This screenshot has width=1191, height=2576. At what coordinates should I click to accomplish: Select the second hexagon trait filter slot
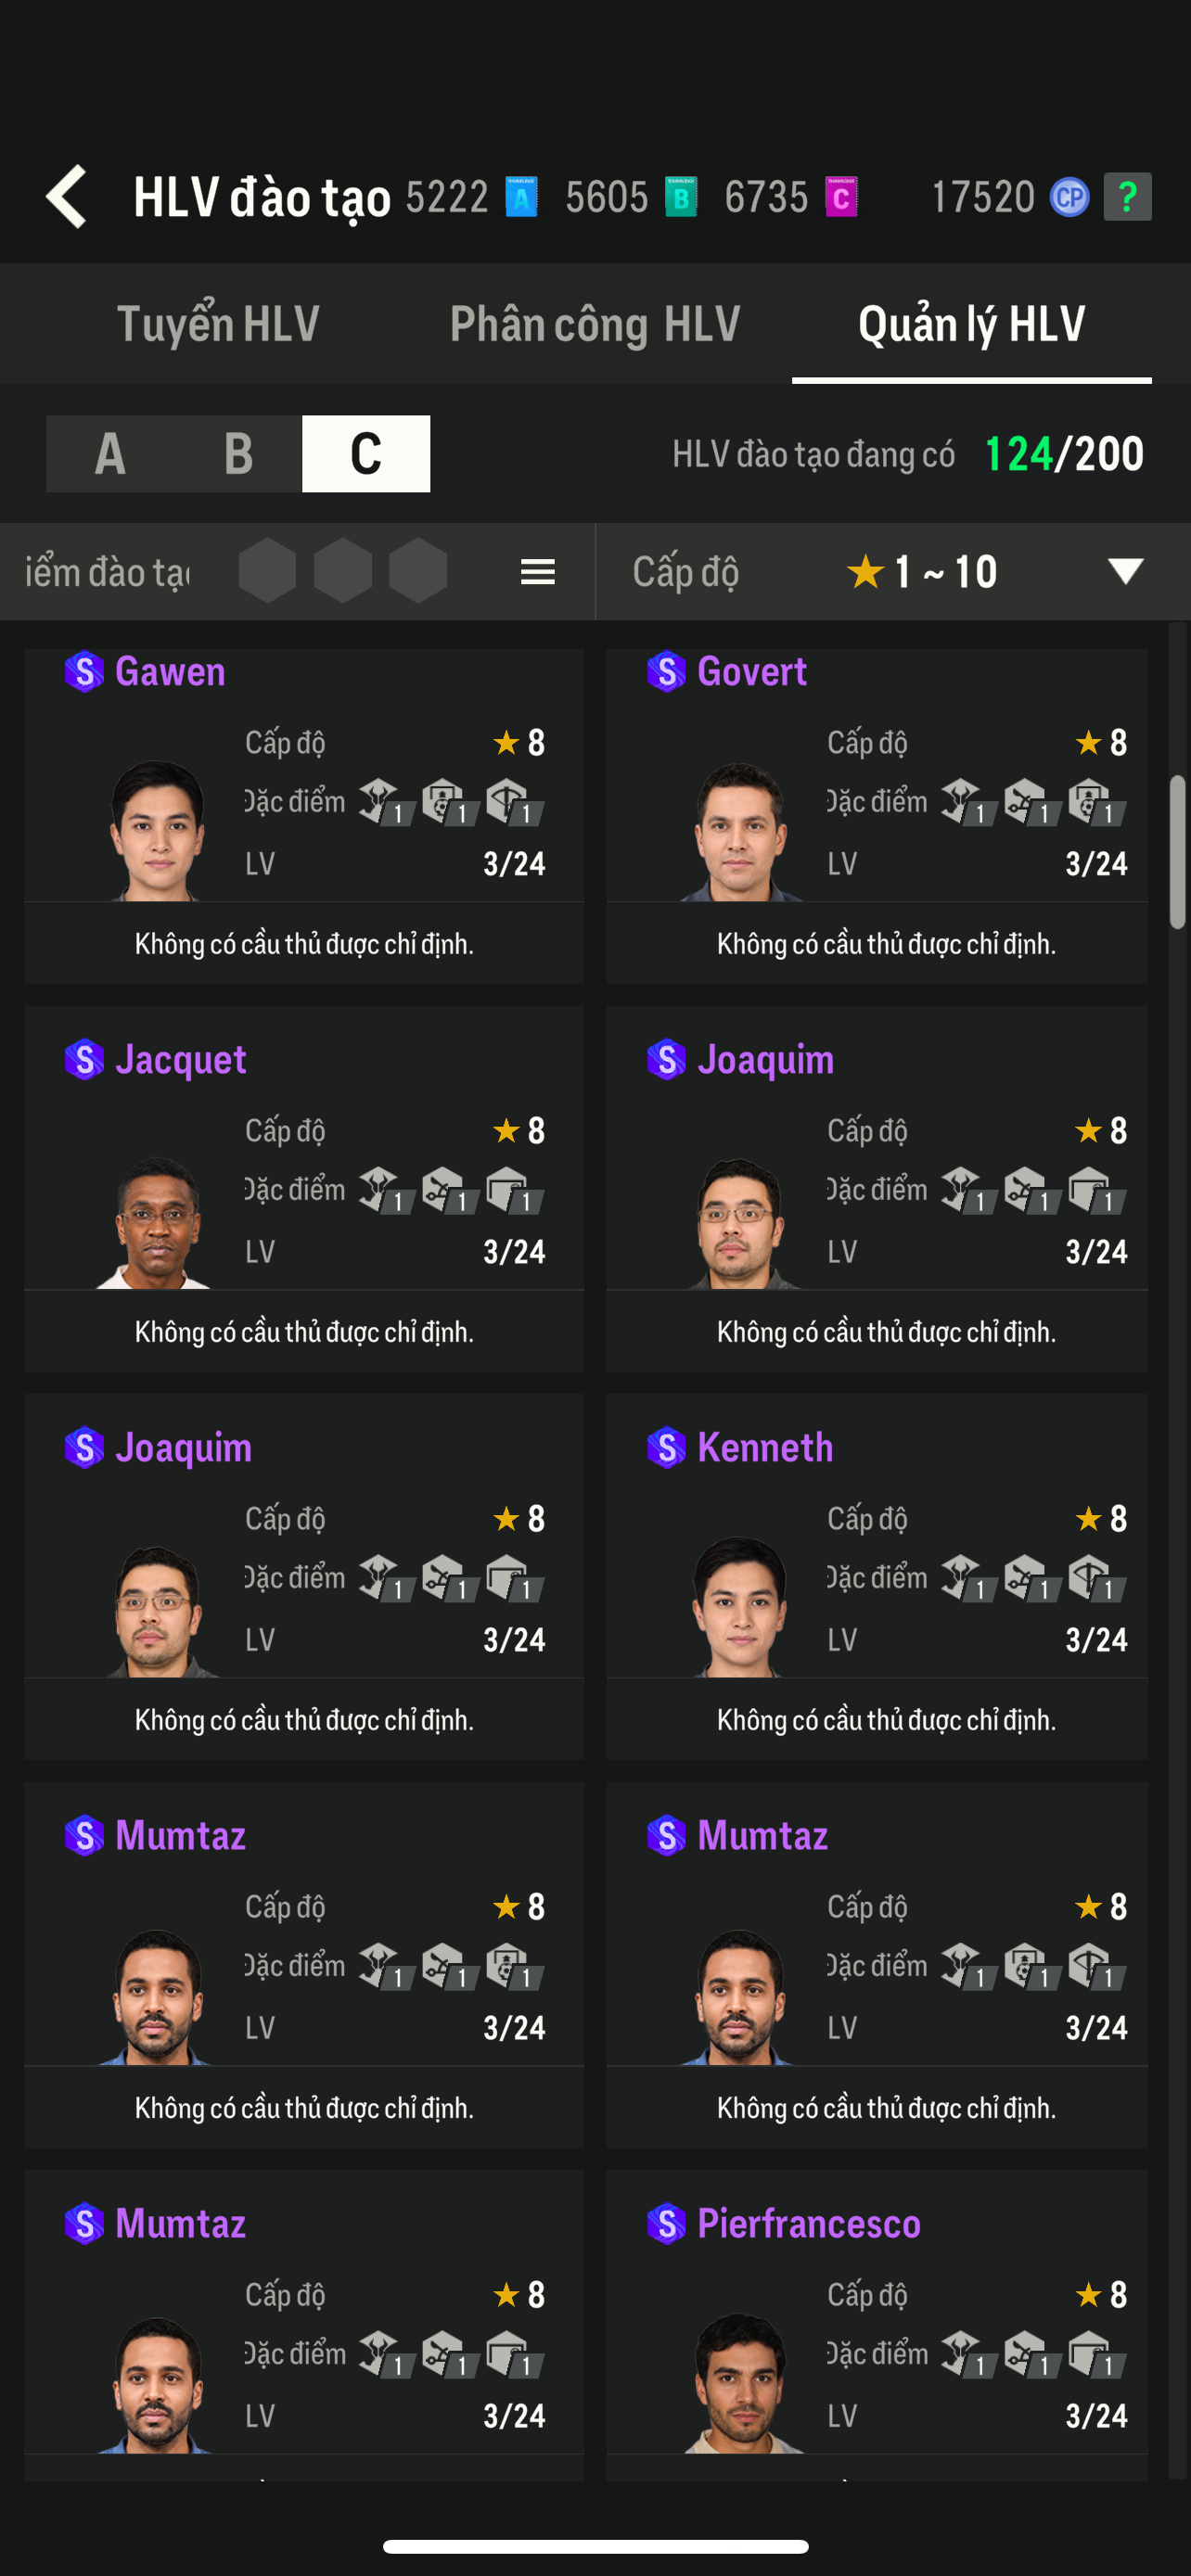343,571
